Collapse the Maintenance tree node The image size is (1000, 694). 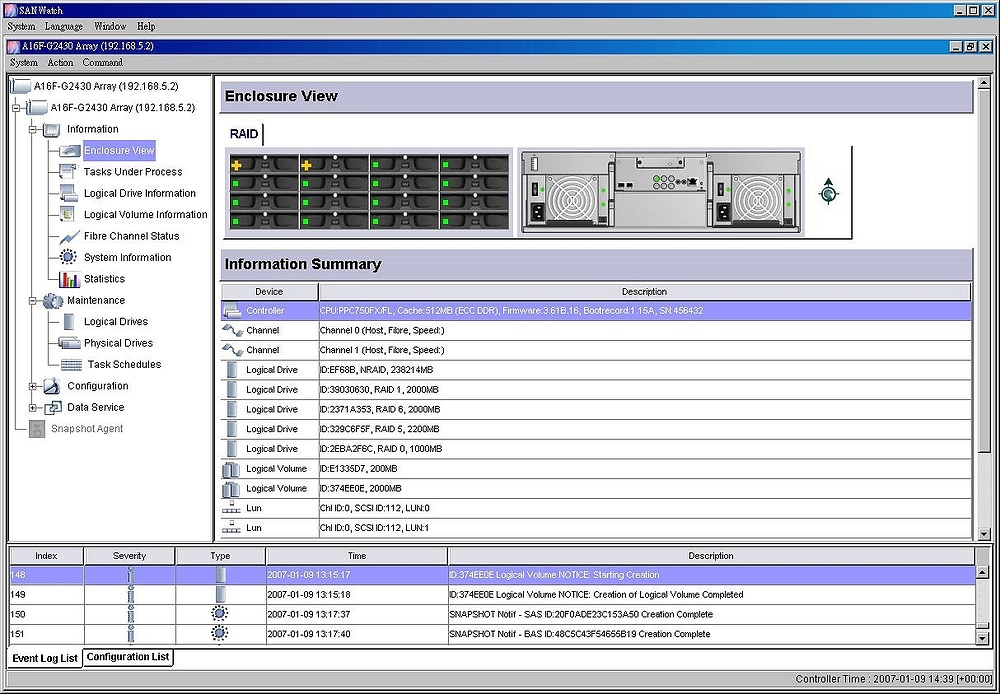32,300
